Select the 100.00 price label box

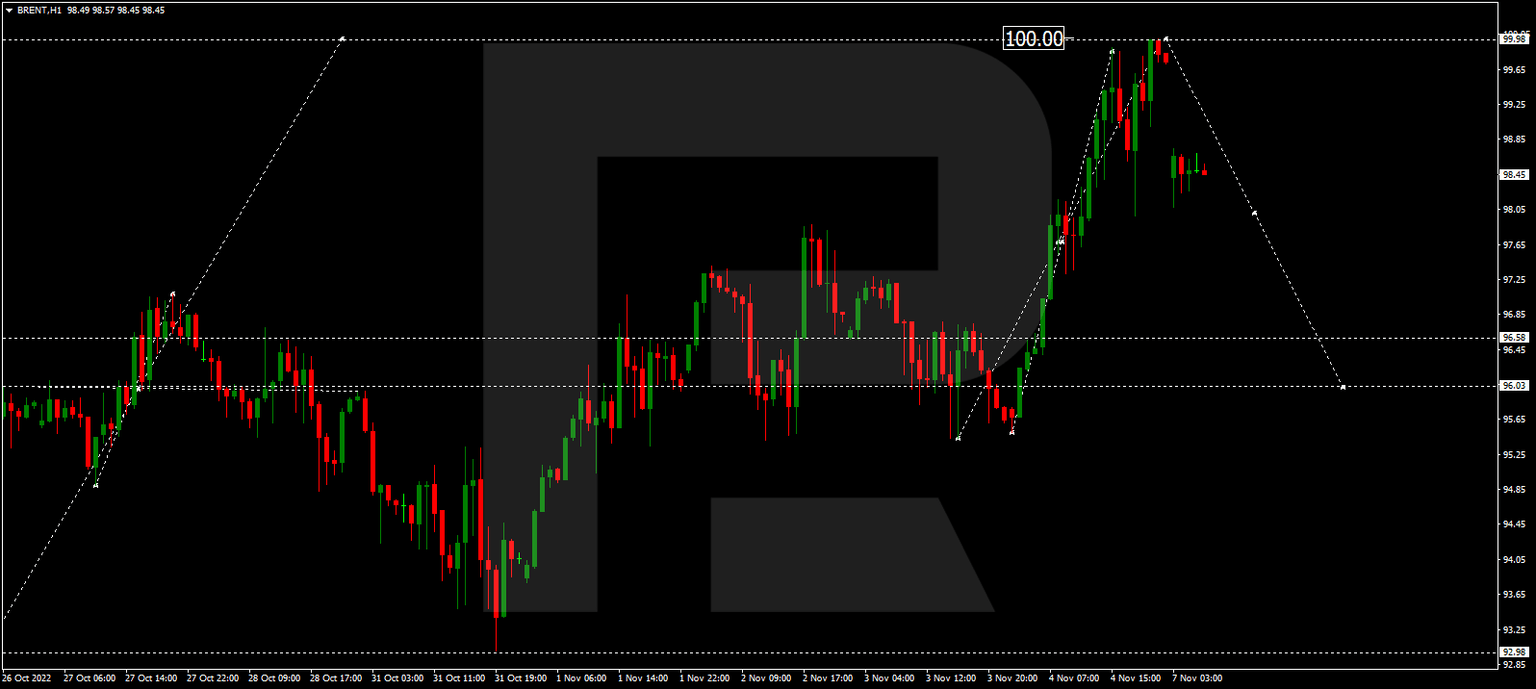pos(1034,39)
